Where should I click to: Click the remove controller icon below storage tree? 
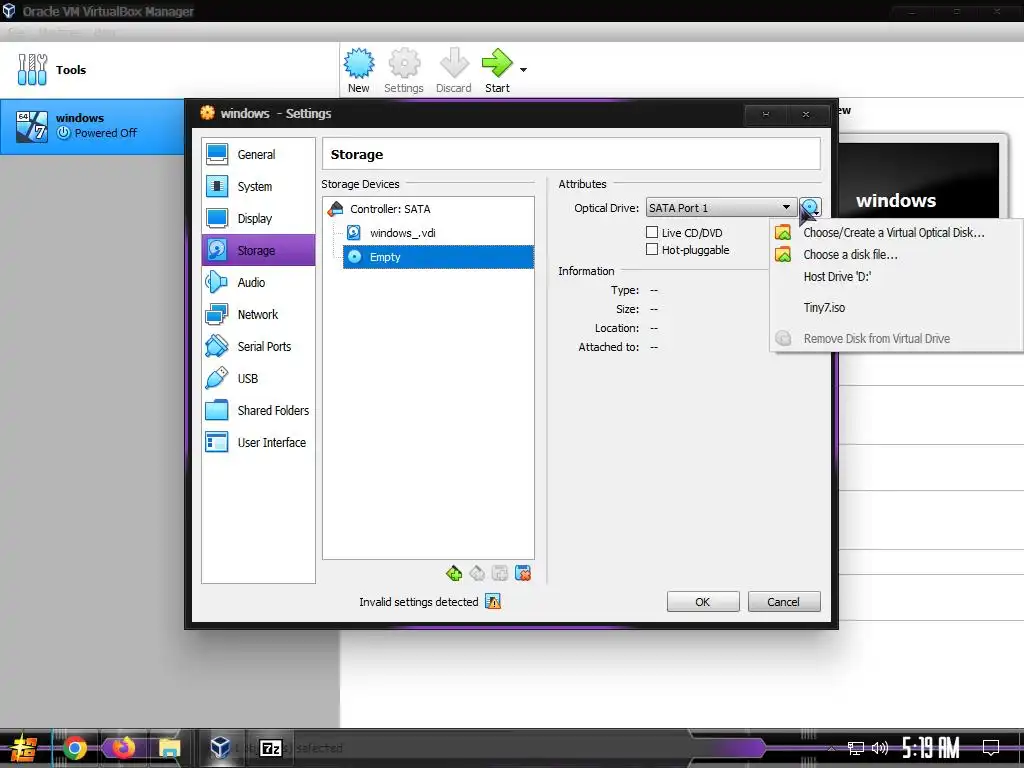point(477,573)
